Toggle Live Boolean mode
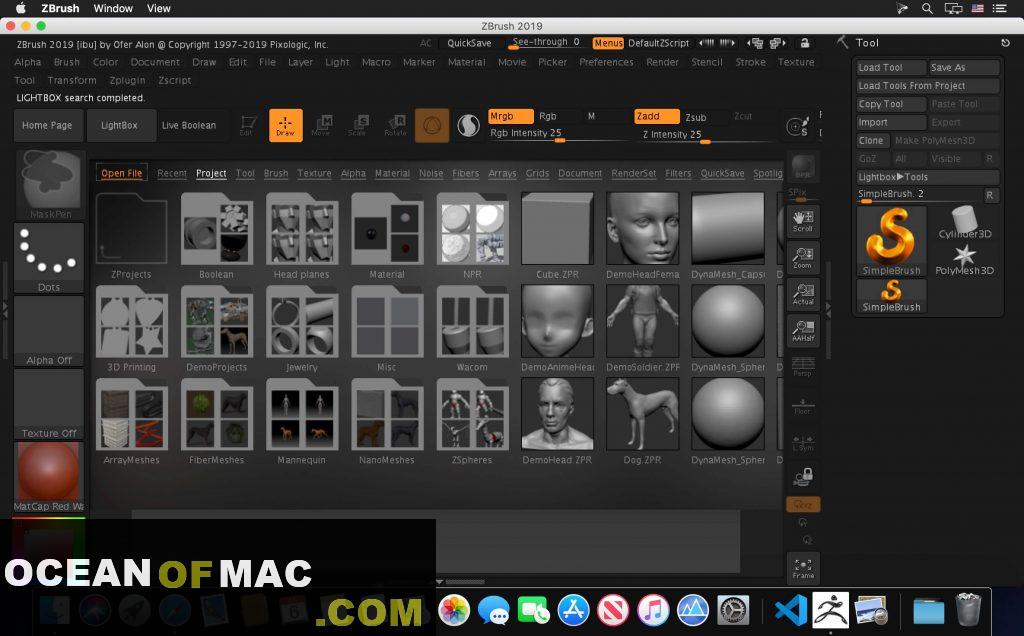The height and width of the screenshot is (636, 1024). (189, 125)
